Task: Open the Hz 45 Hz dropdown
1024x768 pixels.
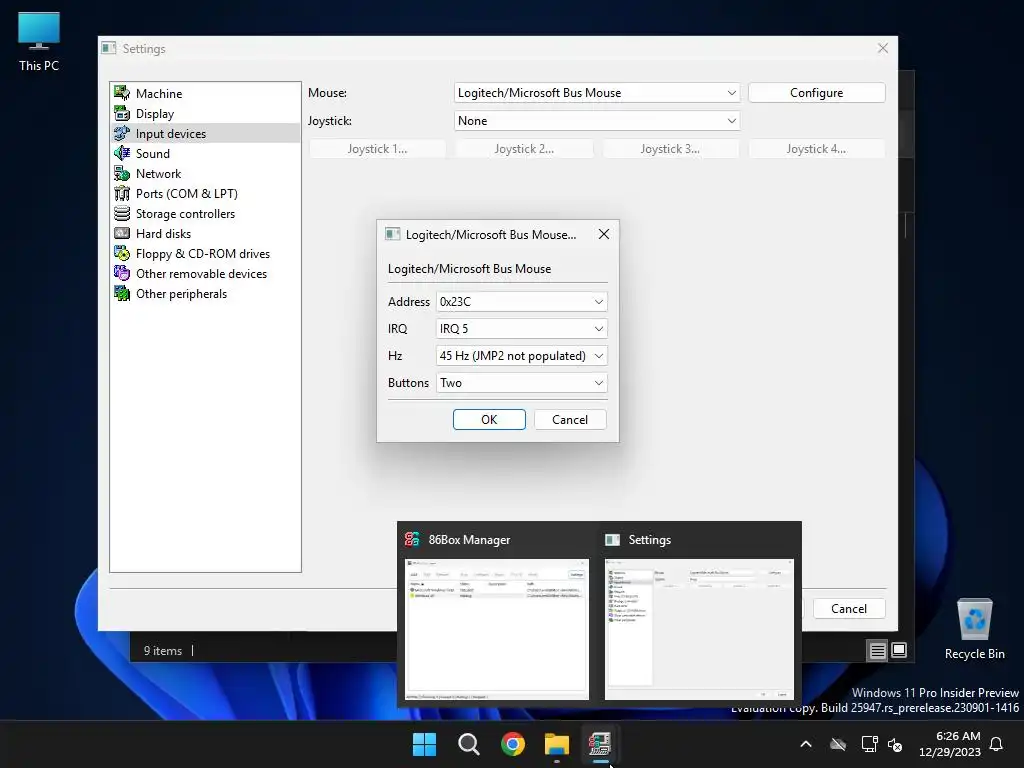Action: (521, 356)
